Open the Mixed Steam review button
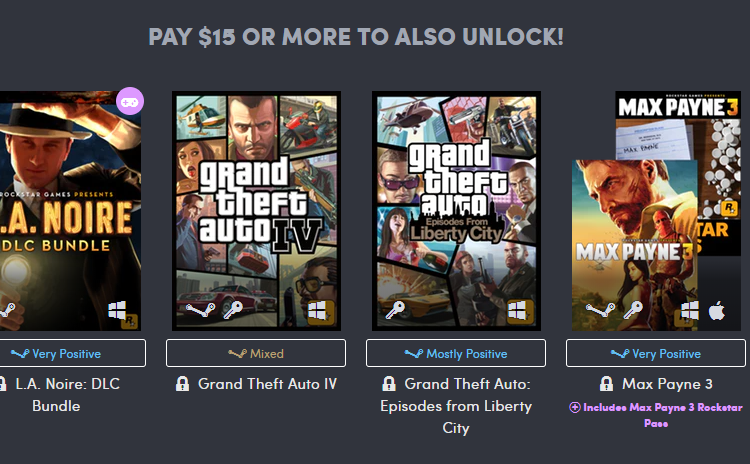This screenshot has width=750, height=464. [256, 354]
